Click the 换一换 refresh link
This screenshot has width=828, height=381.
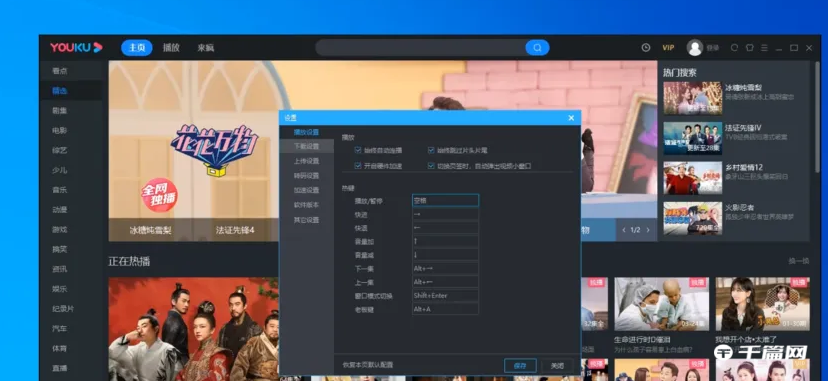798,261
